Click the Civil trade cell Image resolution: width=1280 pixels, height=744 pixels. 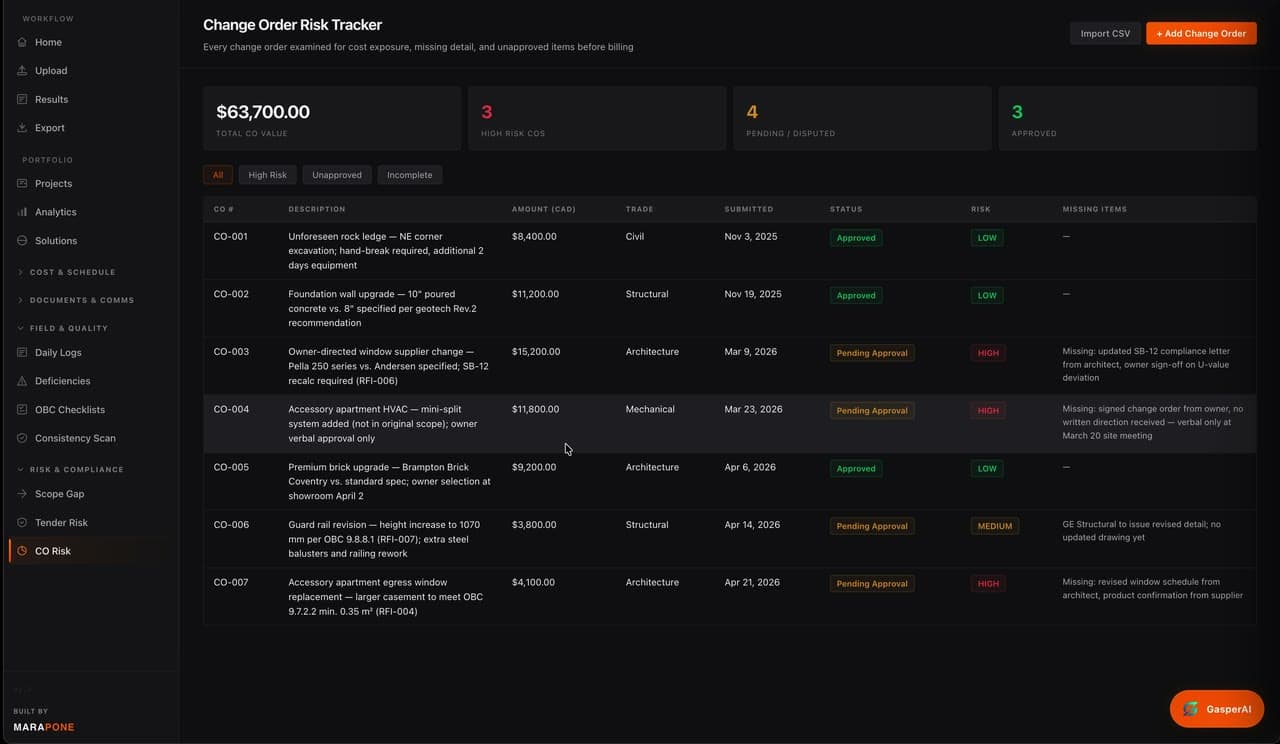coord(635,237)
